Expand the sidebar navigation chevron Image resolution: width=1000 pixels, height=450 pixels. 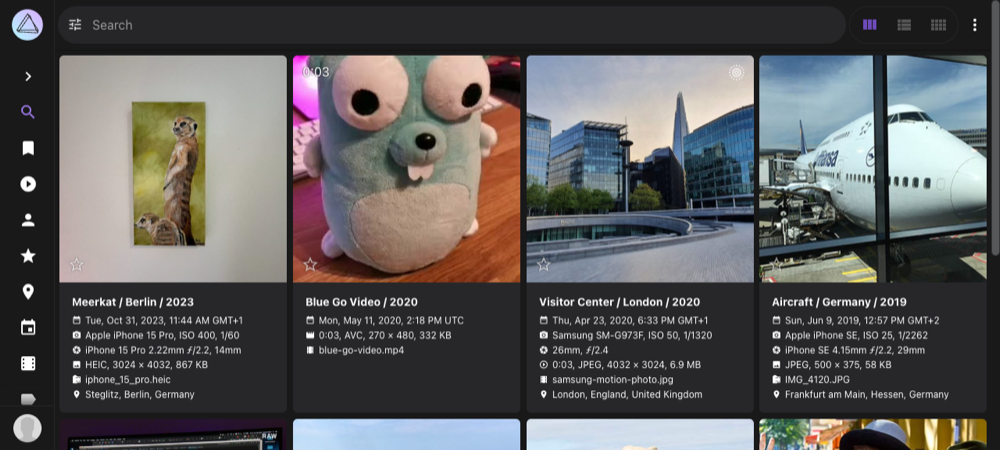[27, 76]
